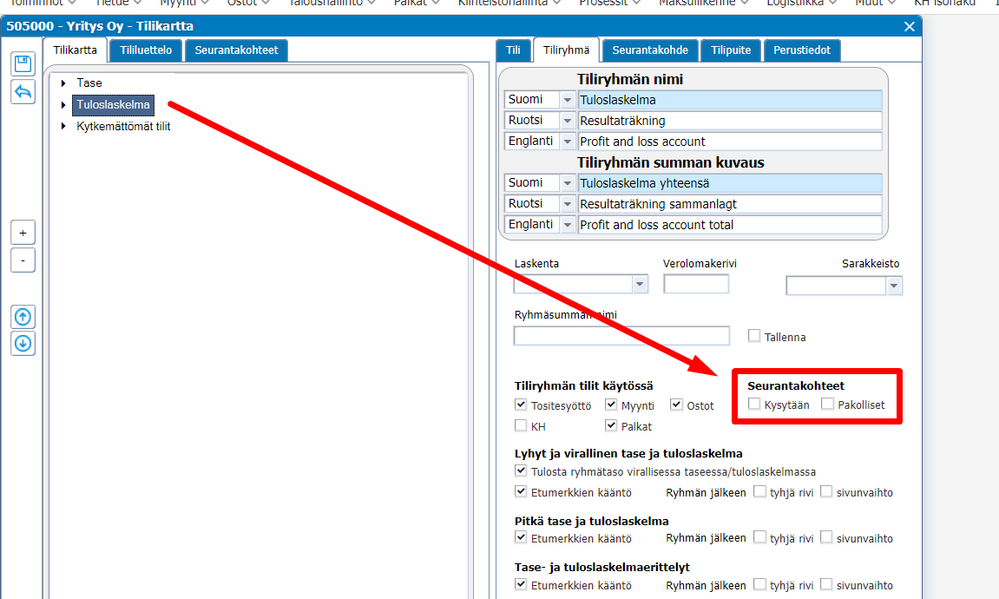The height and width of the screenshot is (599, 999).
Task: Select the Tiliryhmä tab
Action: click(x=566, y=50)
